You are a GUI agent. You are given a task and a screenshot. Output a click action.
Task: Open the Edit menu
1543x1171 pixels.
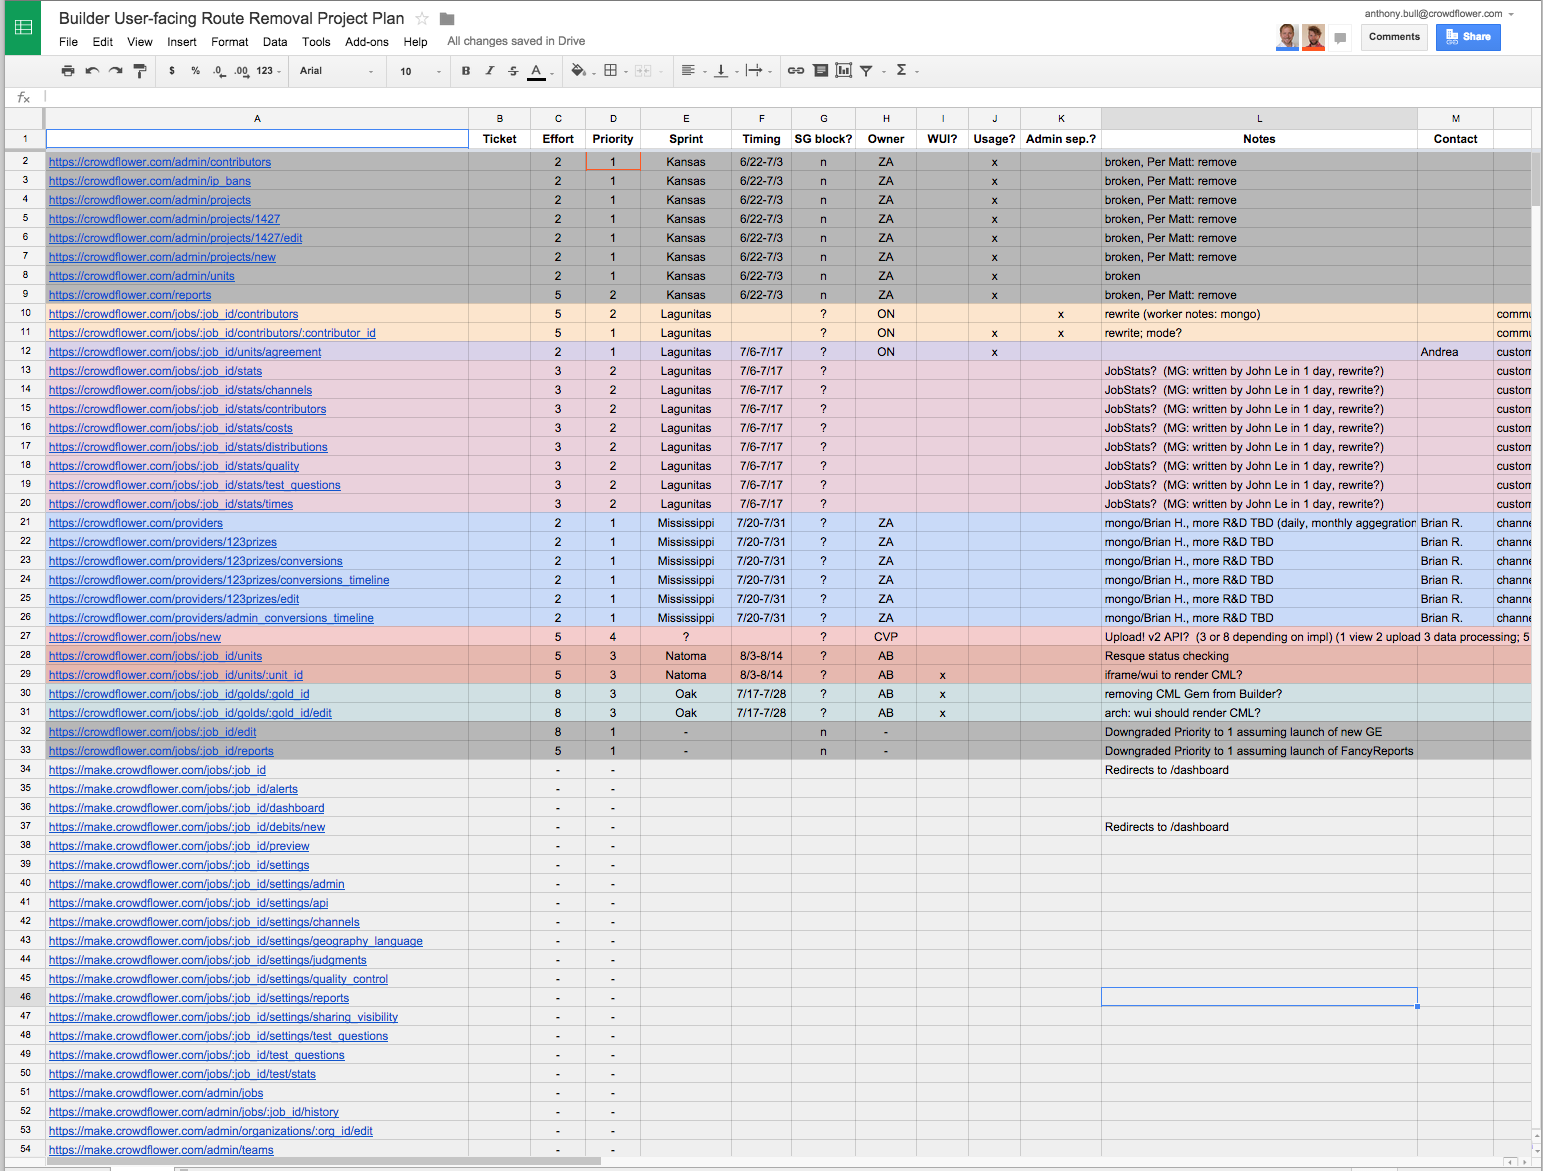tap(103, 42)
